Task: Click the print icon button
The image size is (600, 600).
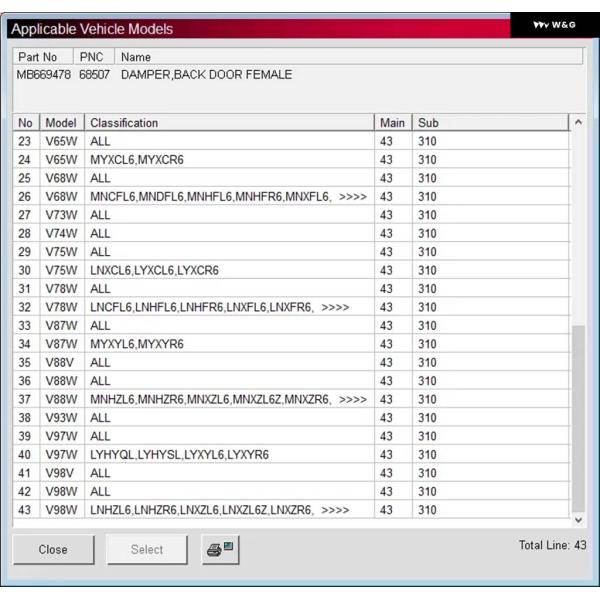Action: pyautogui.click(x=219, y=549)
